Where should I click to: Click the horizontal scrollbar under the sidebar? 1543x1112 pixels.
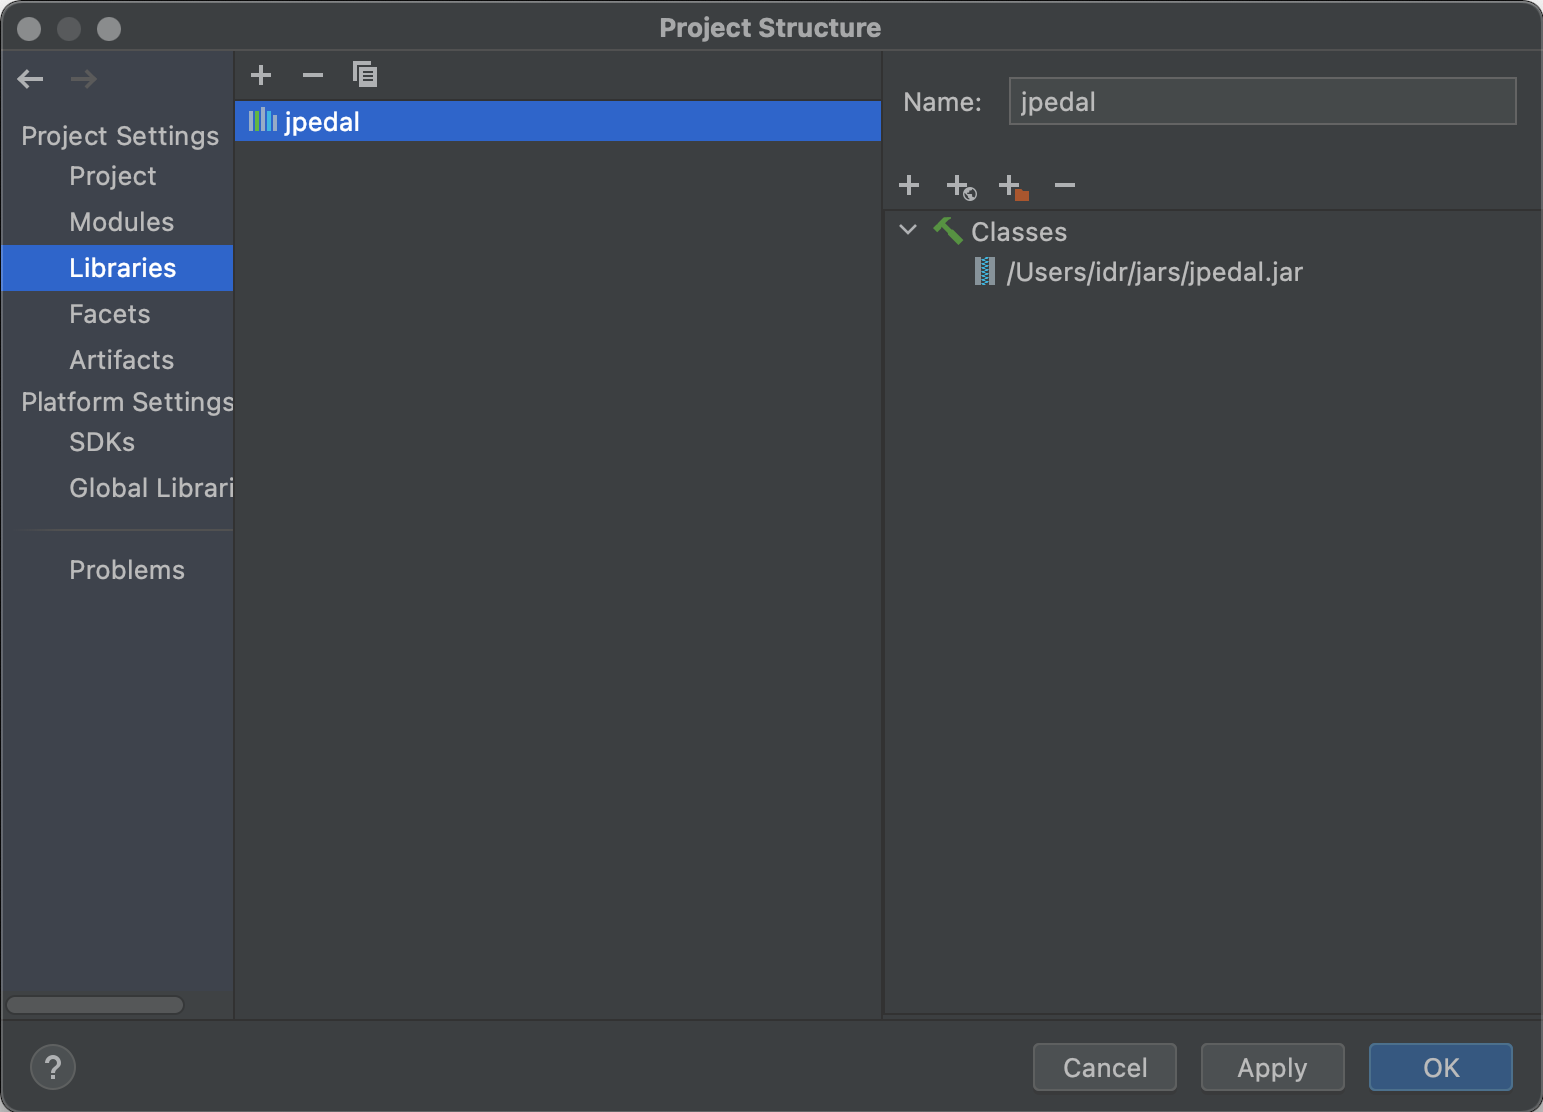[94, 1004]
